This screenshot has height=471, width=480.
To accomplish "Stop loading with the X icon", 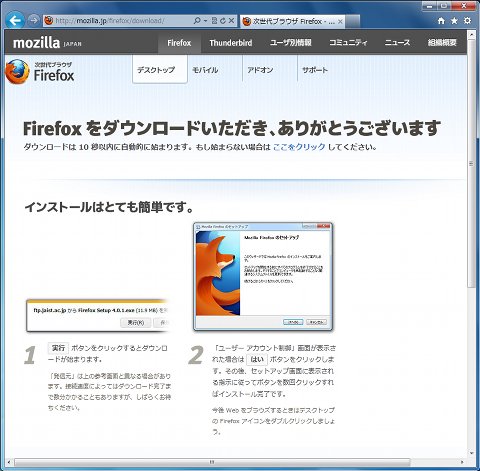I will coord(231,21).
